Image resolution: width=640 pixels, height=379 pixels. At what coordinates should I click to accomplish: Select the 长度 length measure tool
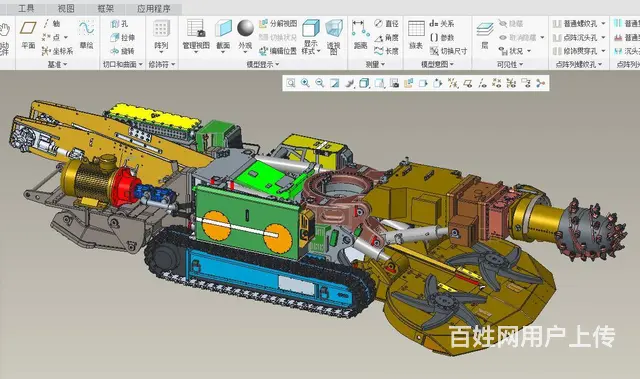387,51
